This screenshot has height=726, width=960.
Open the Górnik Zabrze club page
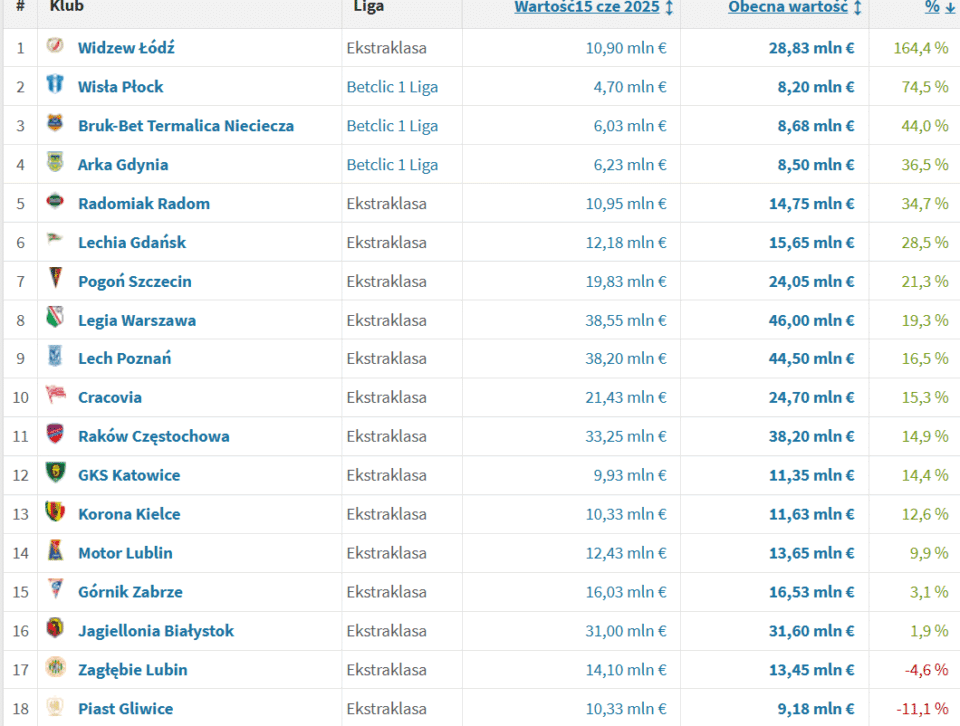(130, 592)
